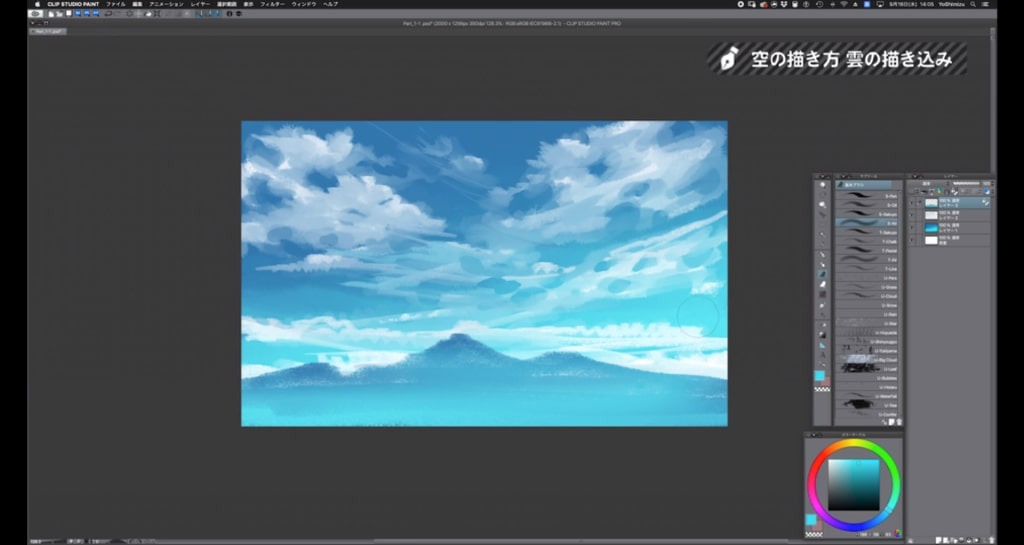This screenshot has width=1024, height=545.
Task: Choose the U-Tree brush
Action: [x=868, y=405]
